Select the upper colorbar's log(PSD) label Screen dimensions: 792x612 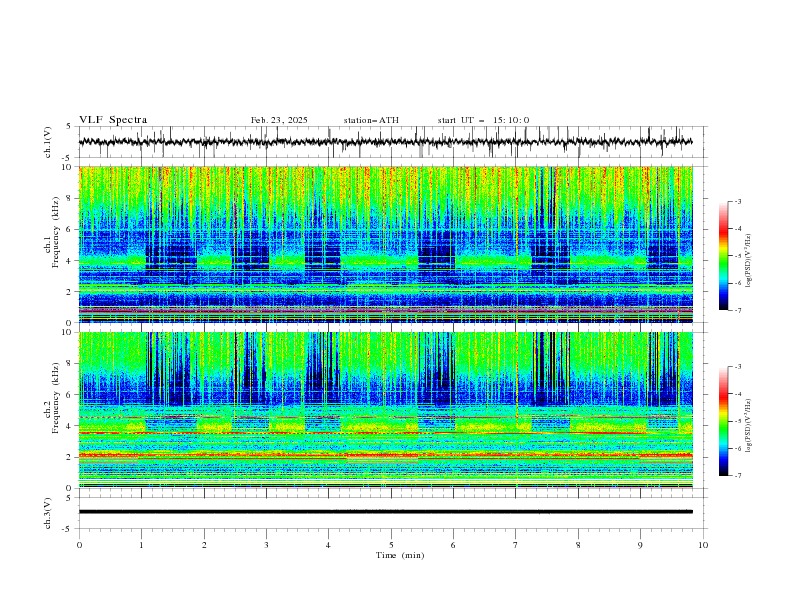click(x=748, y=261)
